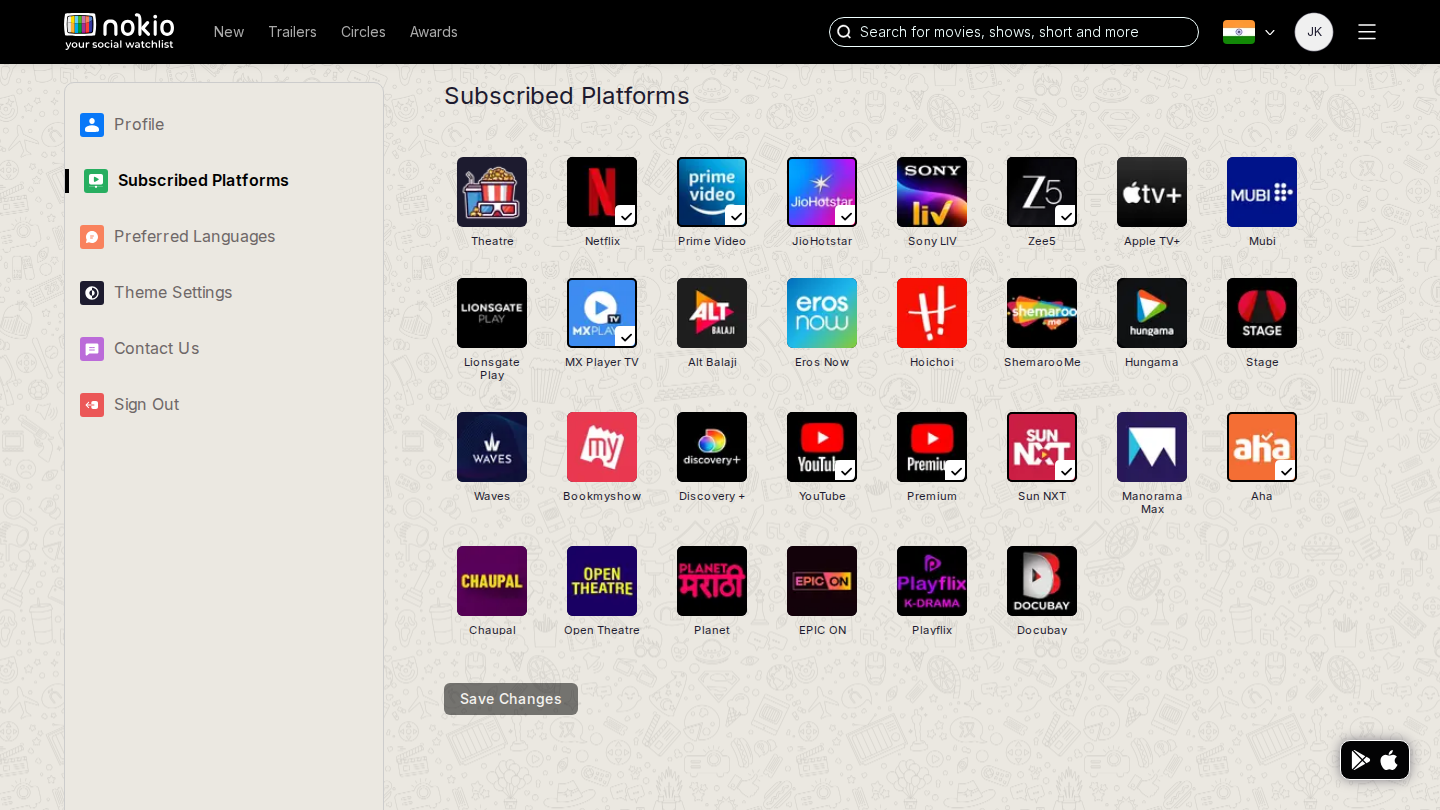1440x810 pixels.
Task: Select the Apple TV+ platform icon
Action: [1152, 192]
